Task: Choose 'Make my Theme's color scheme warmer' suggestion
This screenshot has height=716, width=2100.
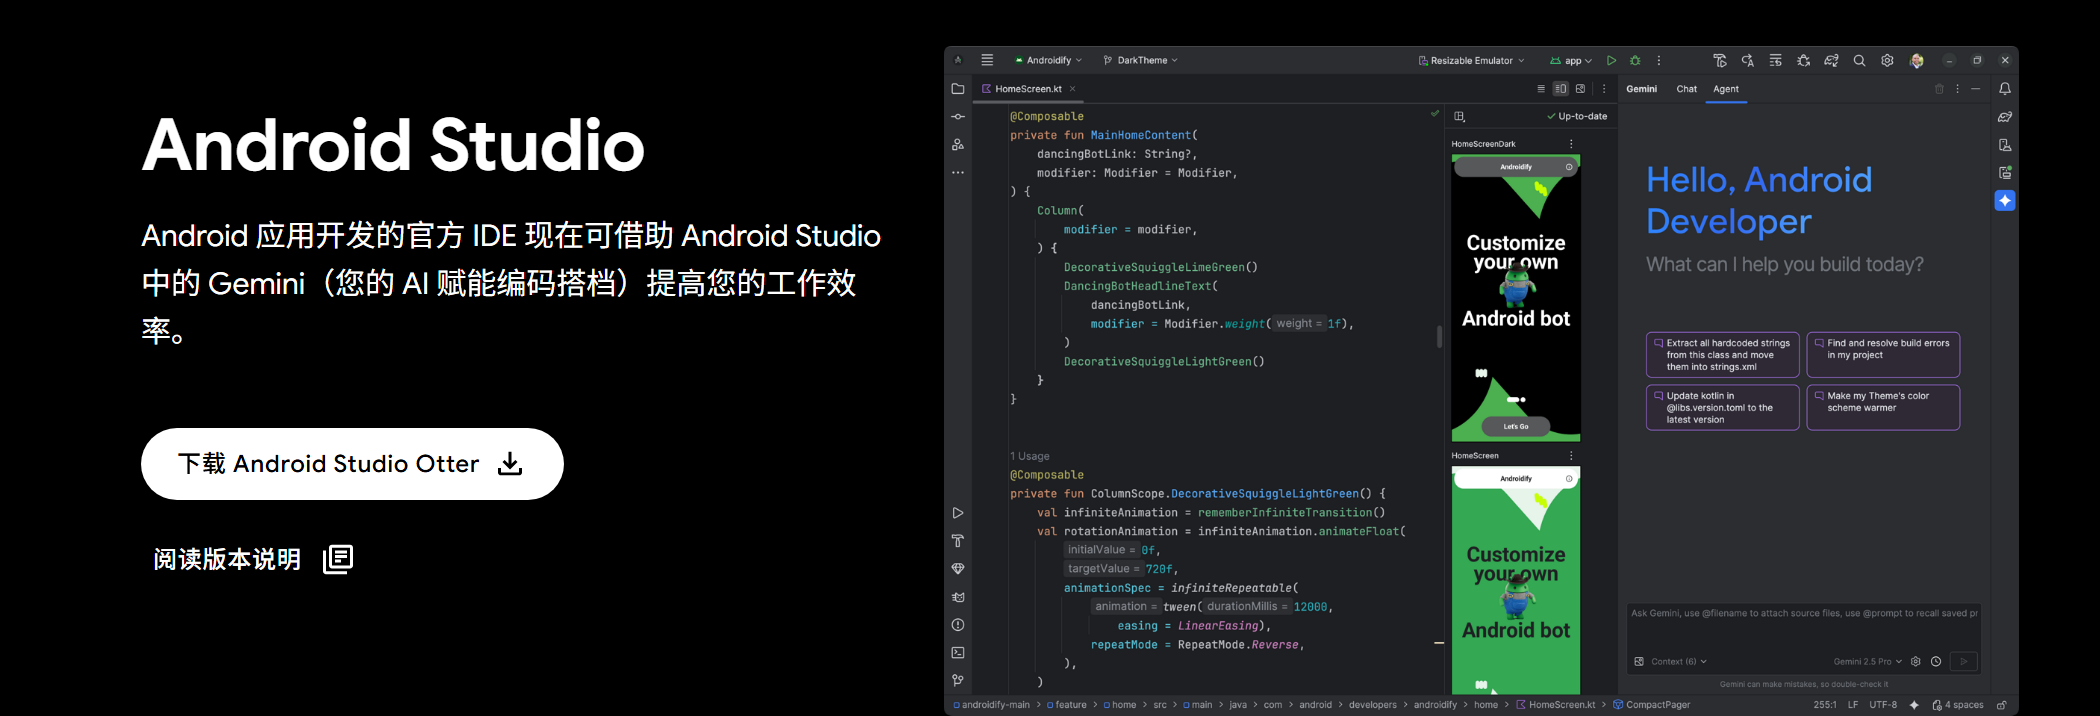Action: [1883, 408]
